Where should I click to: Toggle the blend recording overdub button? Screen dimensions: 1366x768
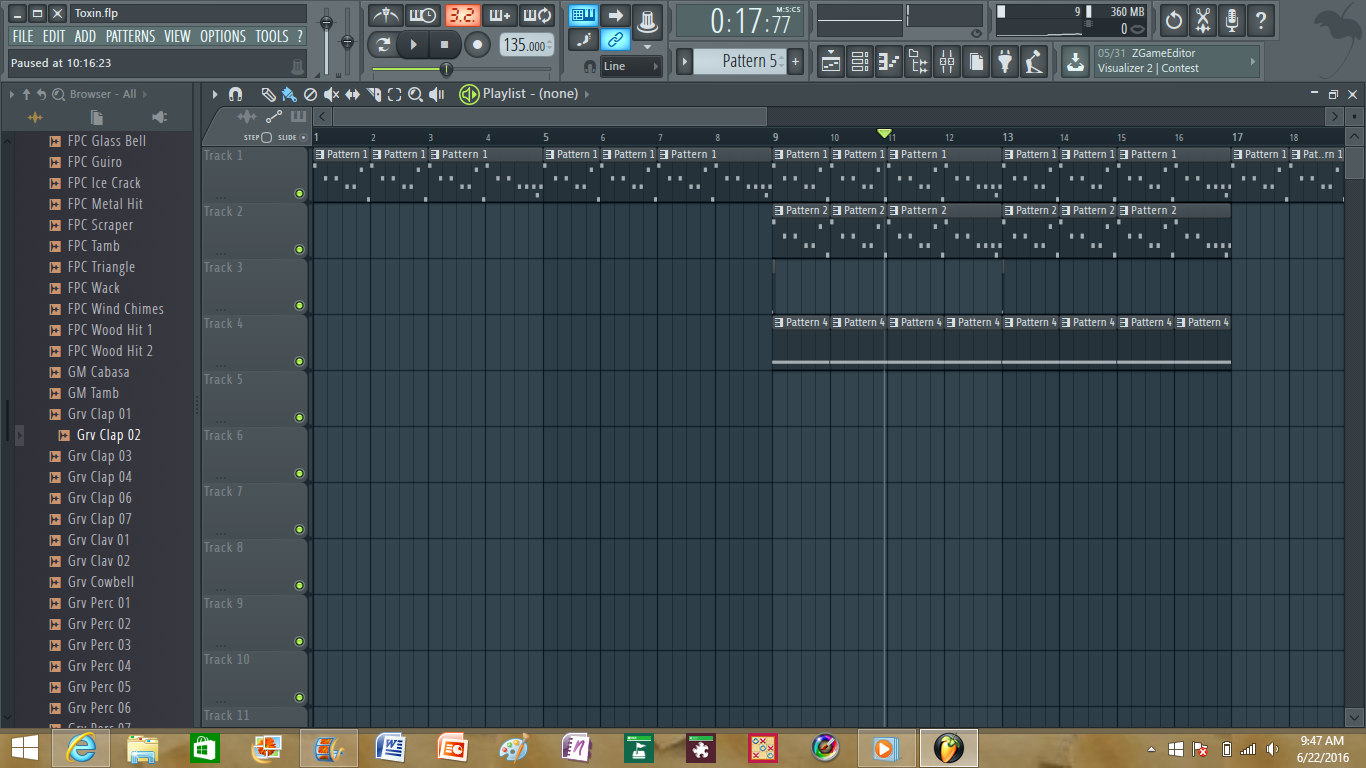click(500, 15)
